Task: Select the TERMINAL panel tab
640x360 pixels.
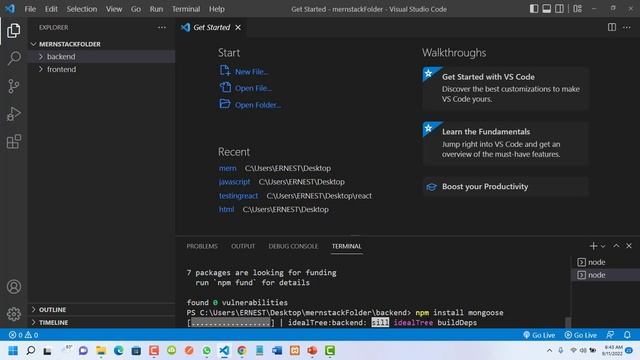Action: click(x=347, y=246)
